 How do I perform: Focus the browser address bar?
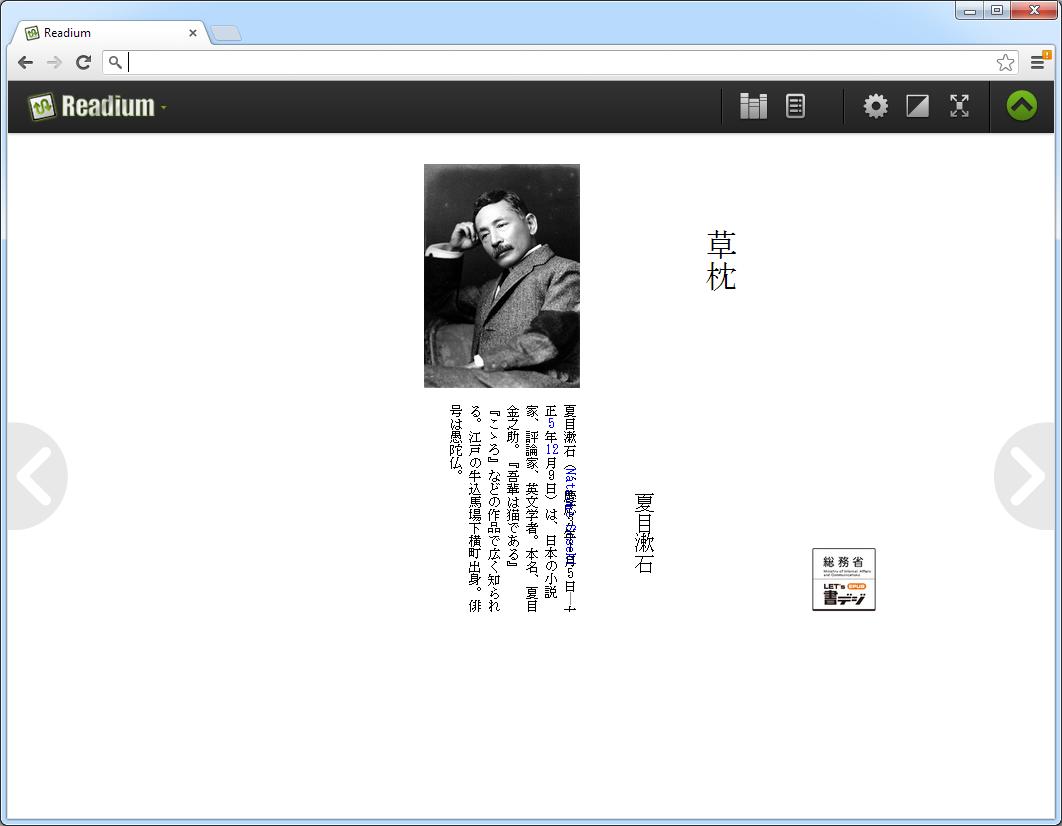(x=560, y=63)
